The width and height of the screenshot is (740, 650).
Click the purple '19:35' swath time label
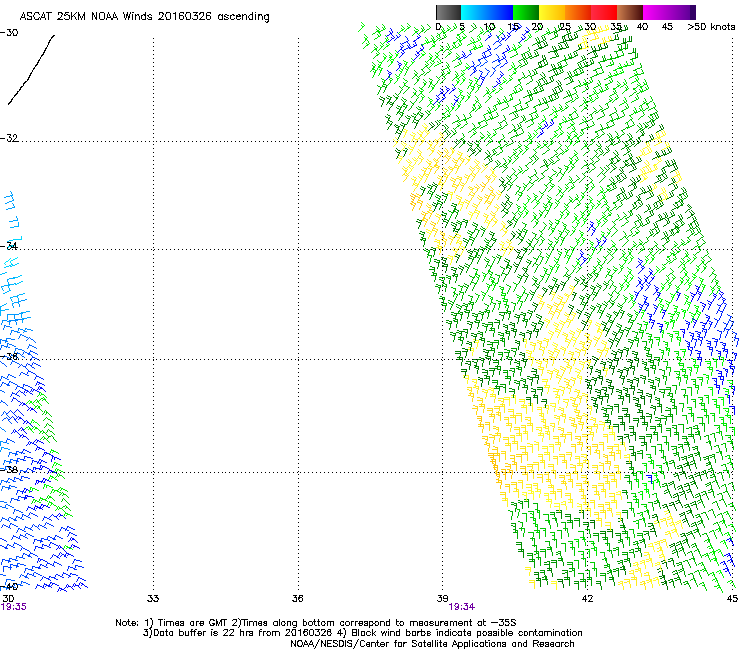click(14, 607)
